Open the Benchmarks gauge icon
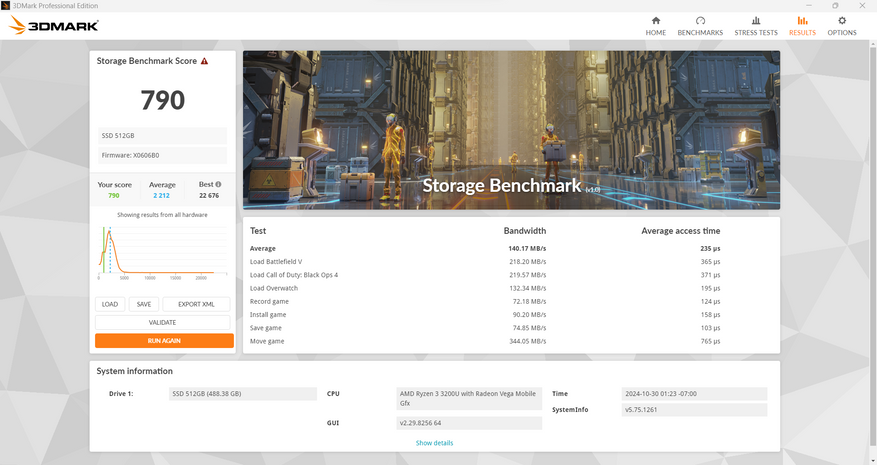This screenshot has width=877, height=465. coord(700,21)
